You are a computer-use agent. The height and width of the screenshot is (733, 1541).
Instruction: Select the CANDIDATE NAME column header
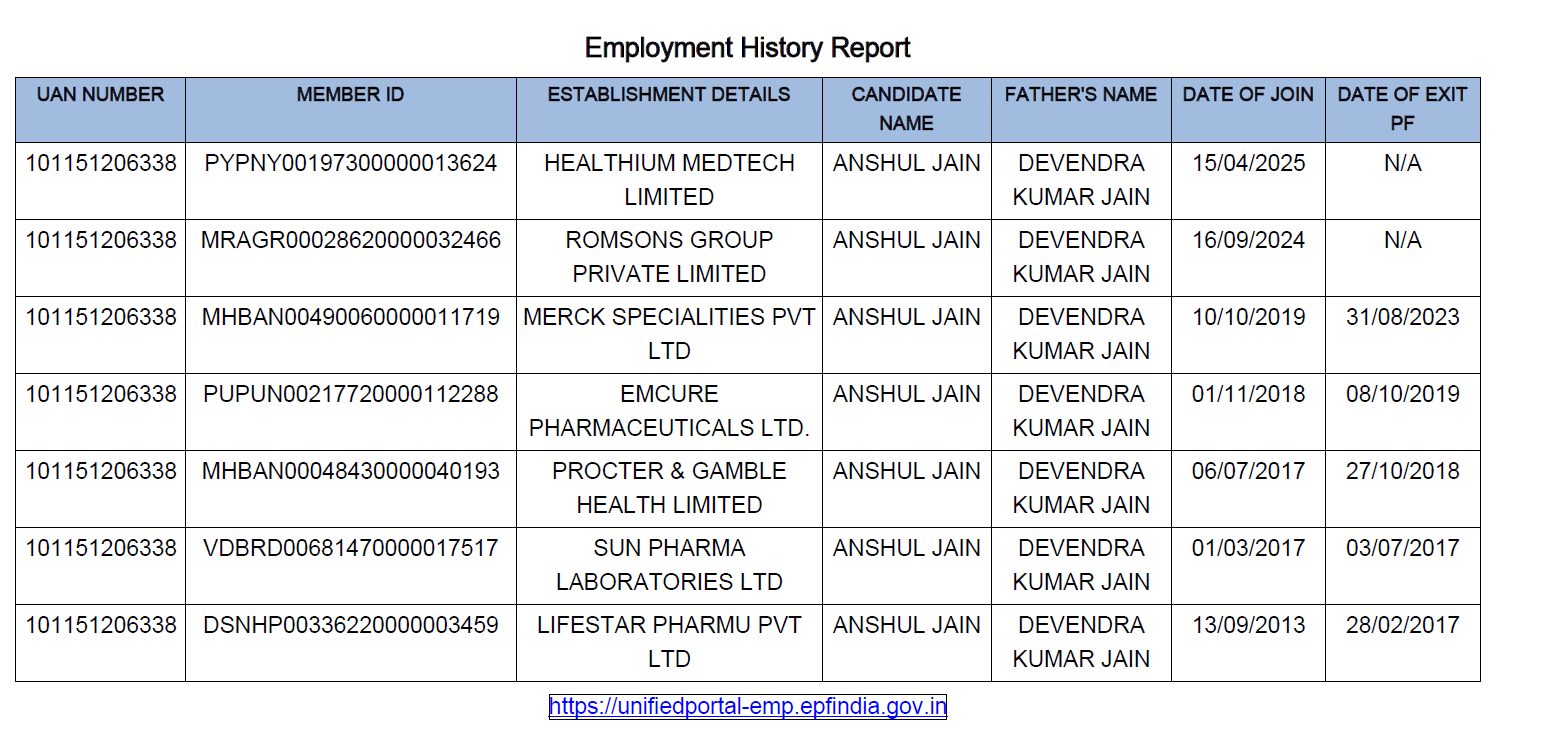tap(906, 108)
